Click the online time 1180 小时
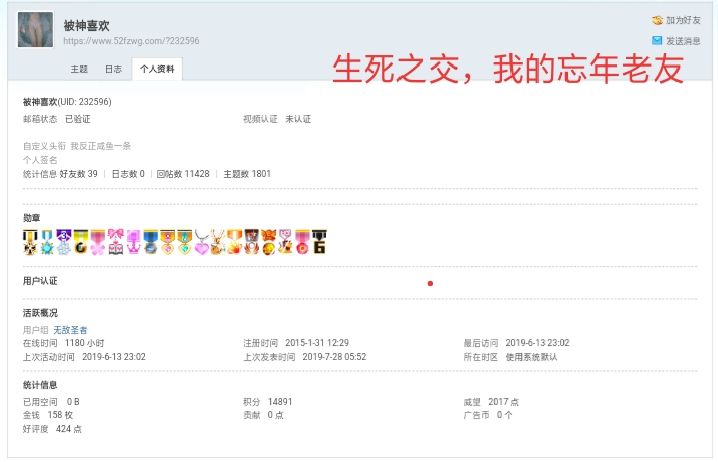Screen dimensions: 718x462 (85, 343)
